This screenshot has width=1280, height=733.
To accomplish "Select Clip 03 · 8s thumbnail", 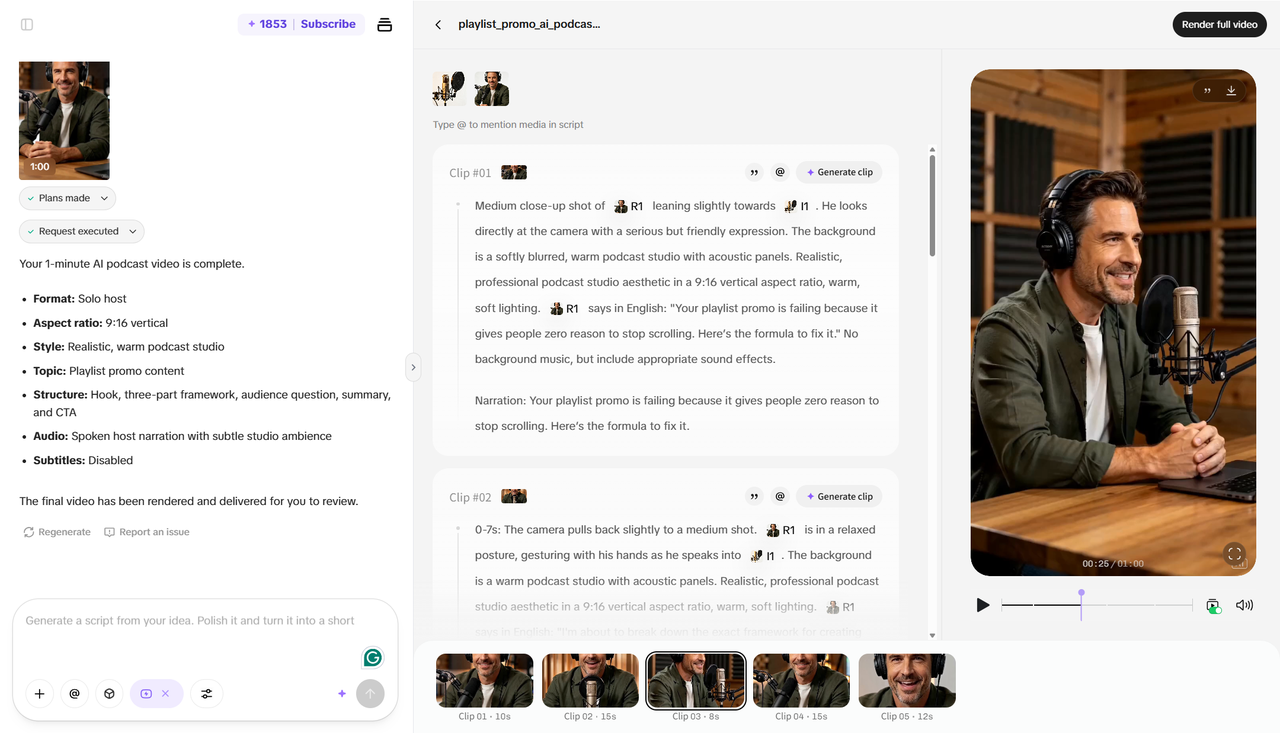I will click(x=696, y=680).
